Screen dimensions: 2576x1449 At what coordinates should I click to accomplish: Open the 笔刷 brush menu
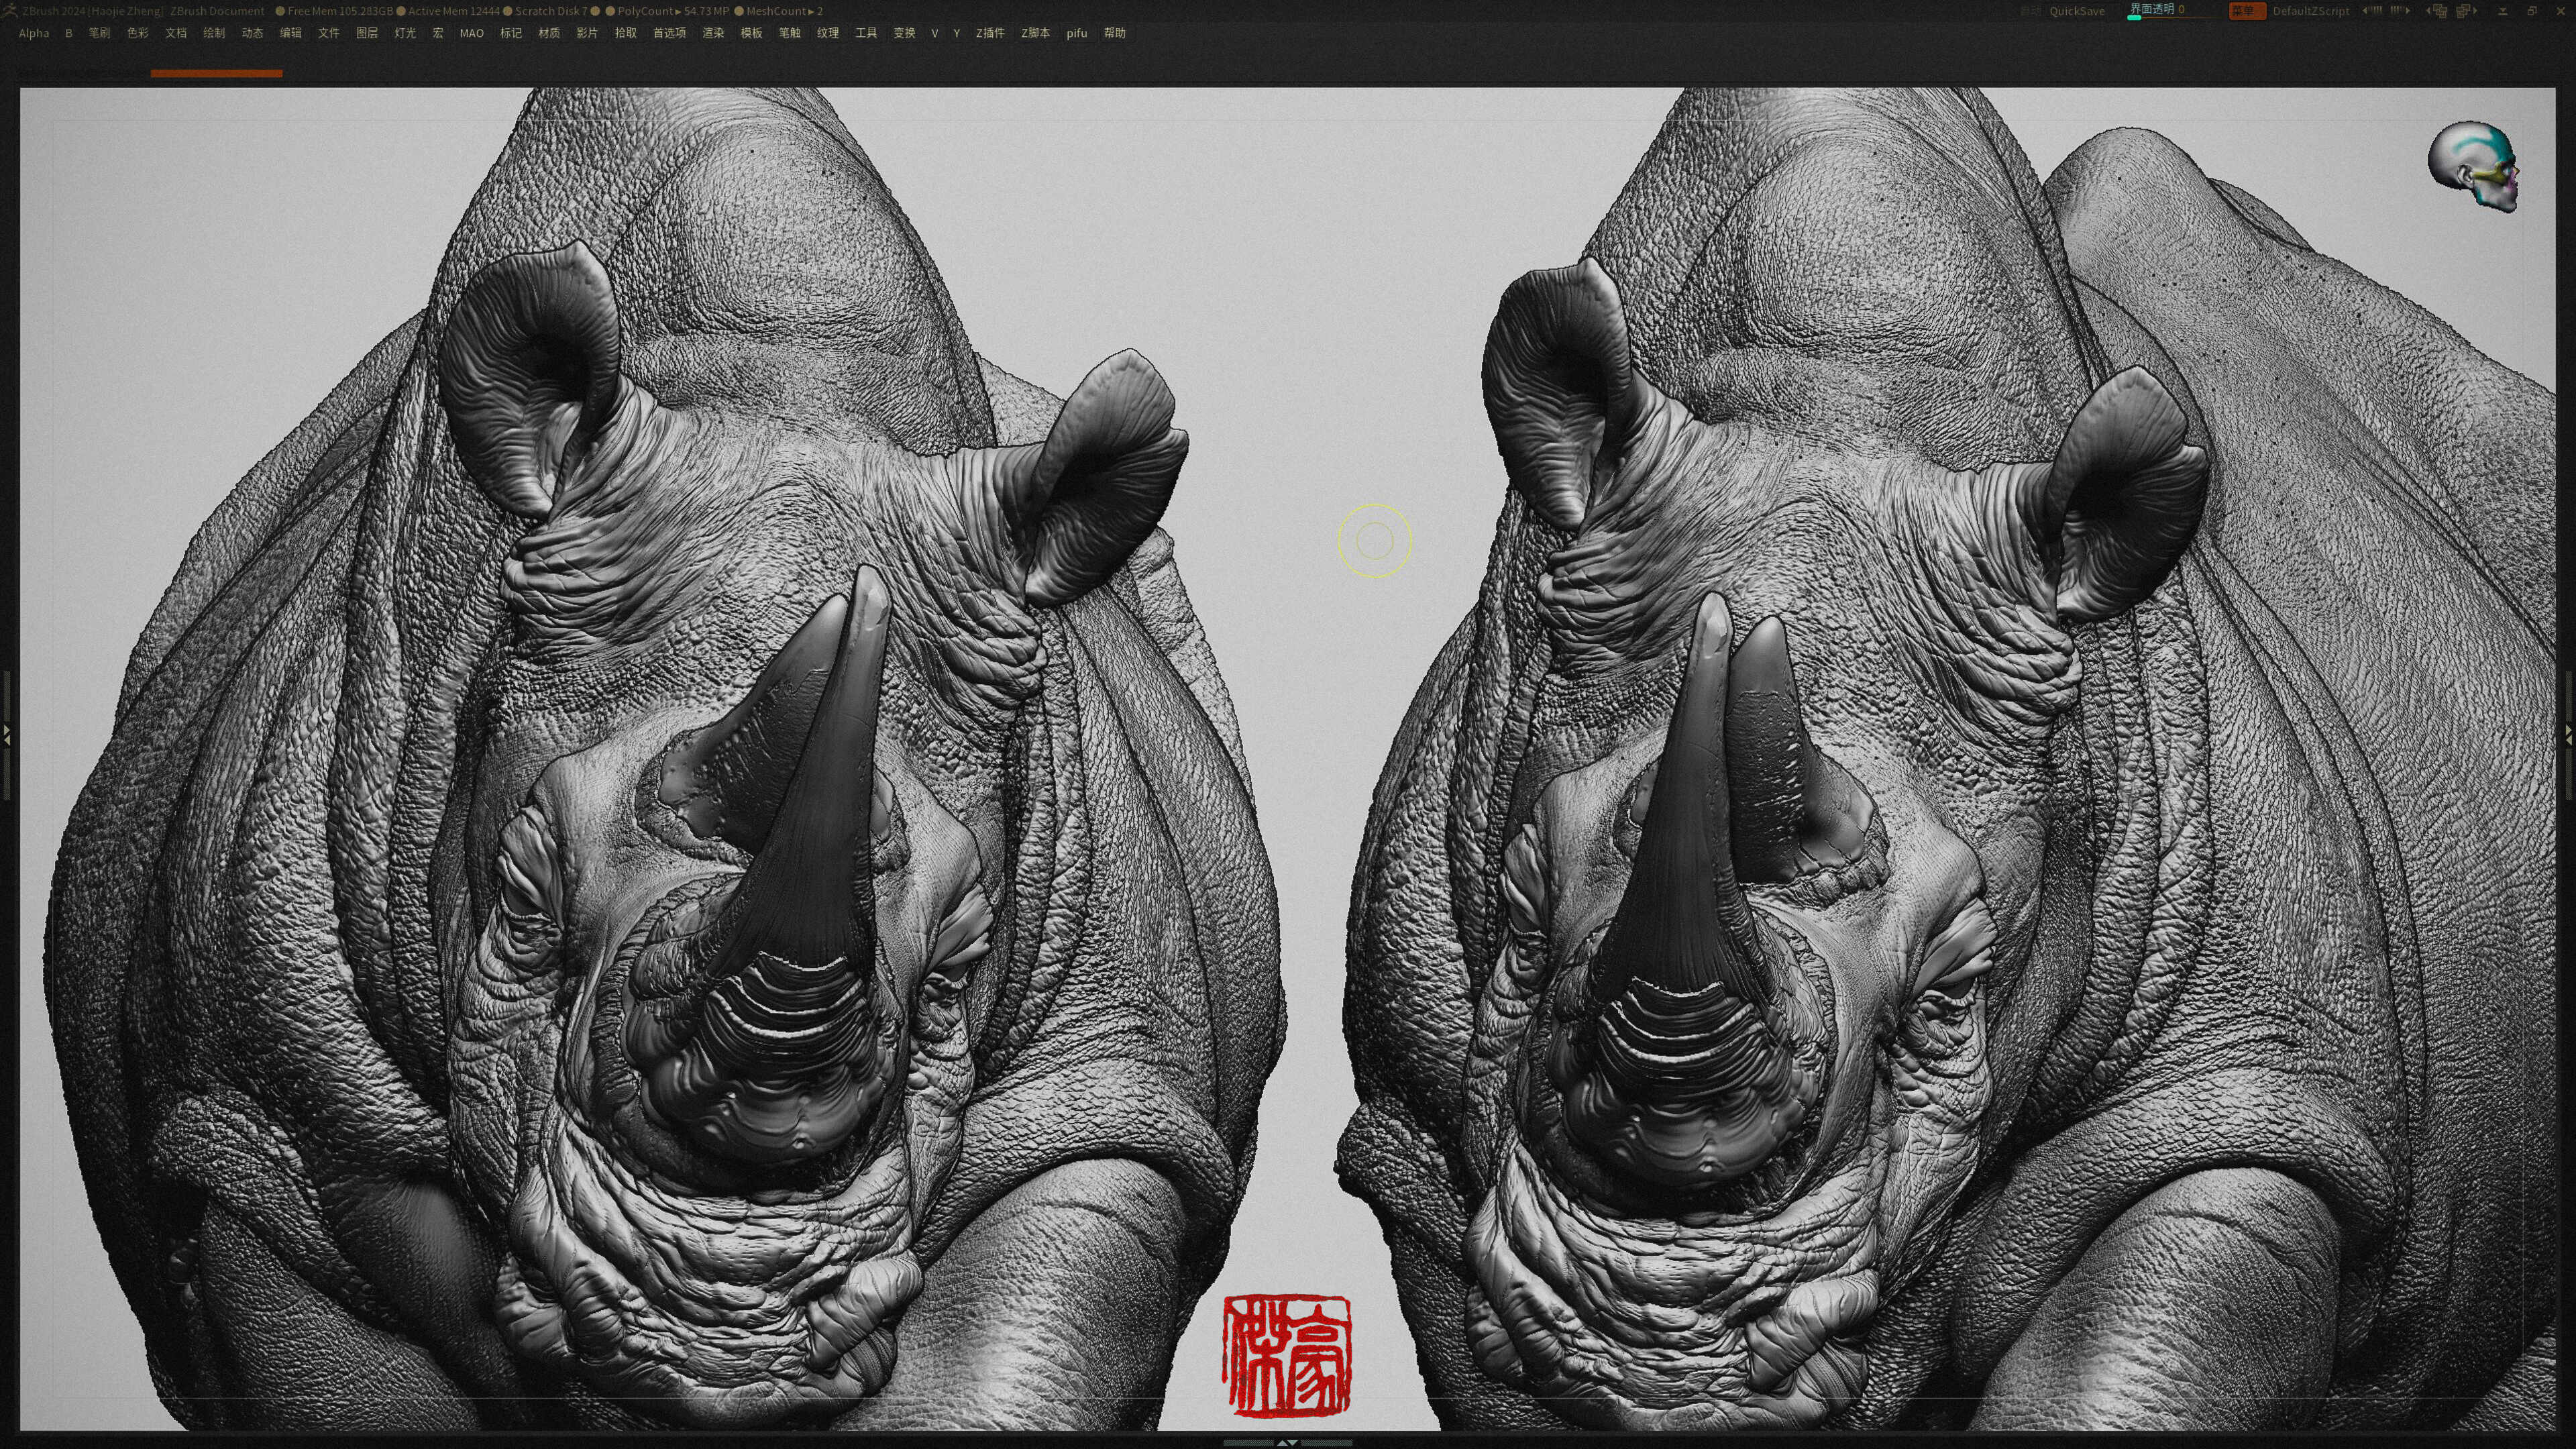[x=99, y=33]
